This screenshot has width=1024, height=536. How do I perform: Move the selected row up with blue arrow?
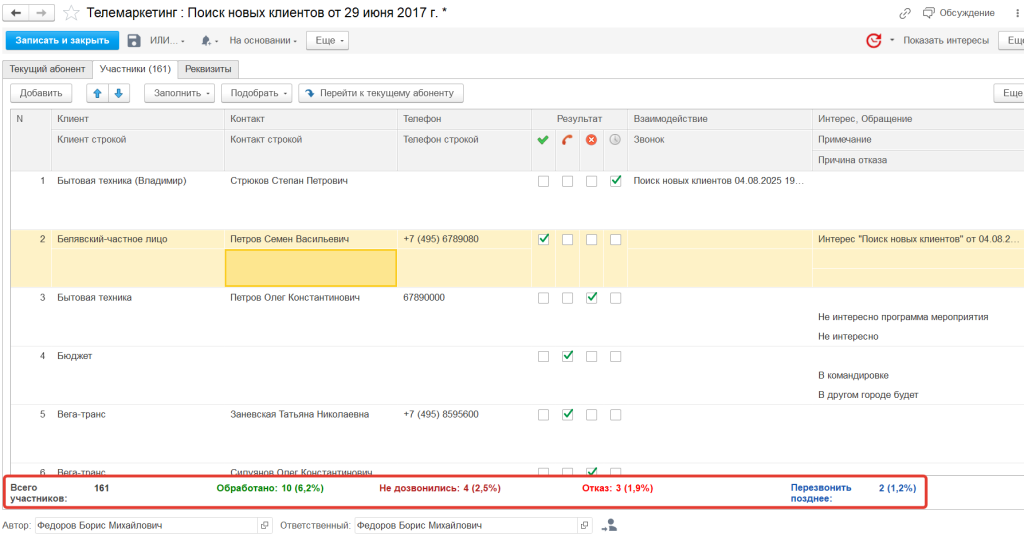[x=97, y=93]
